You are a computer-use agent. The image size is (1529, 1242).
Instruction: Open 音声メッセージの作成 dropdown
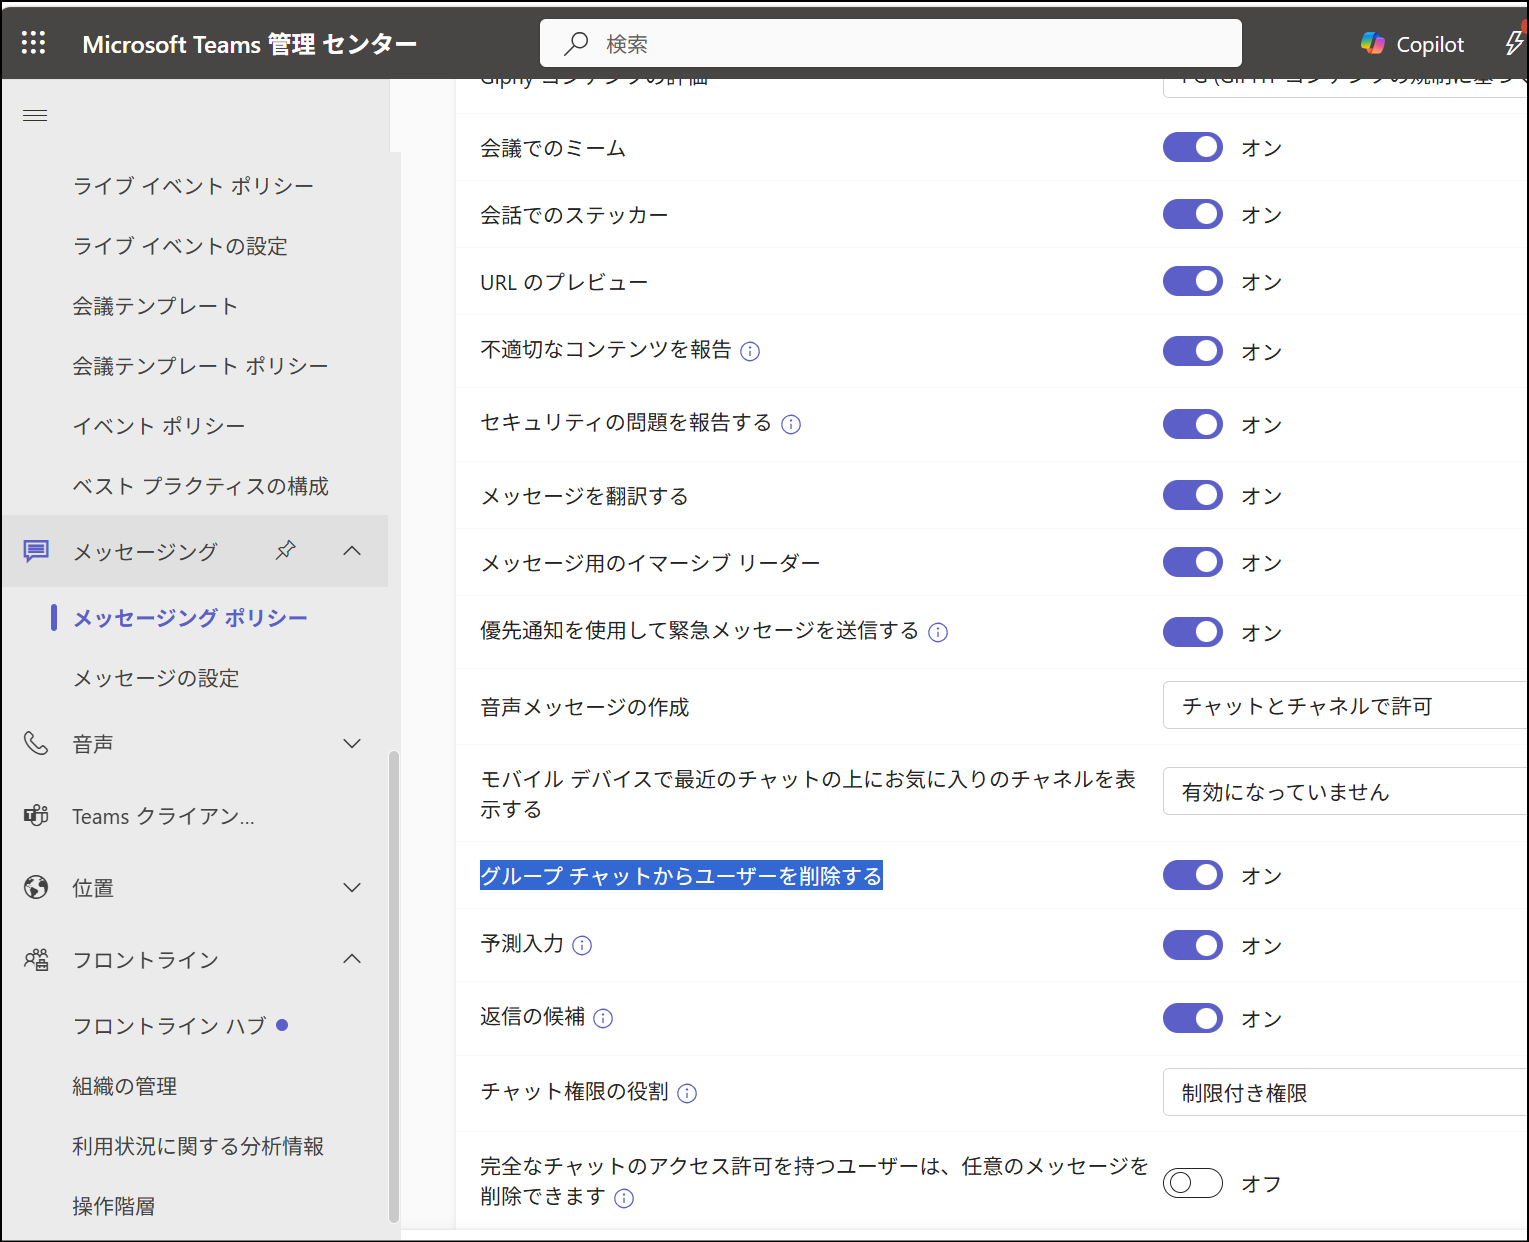coord(1345,706)
